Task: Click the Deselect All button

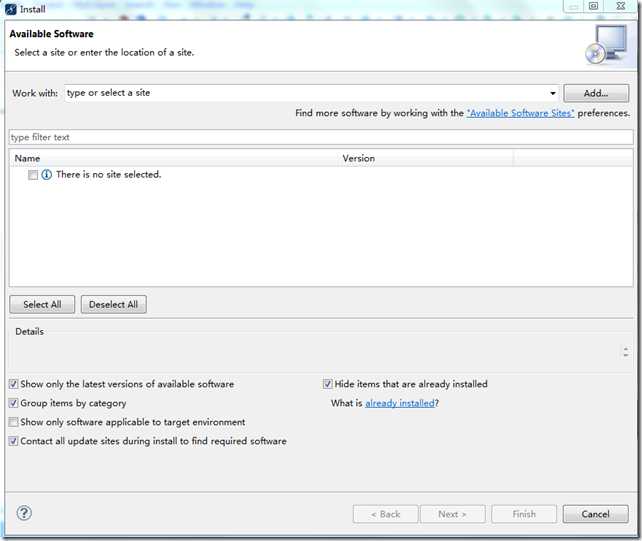Action: [x=113, y=305]
